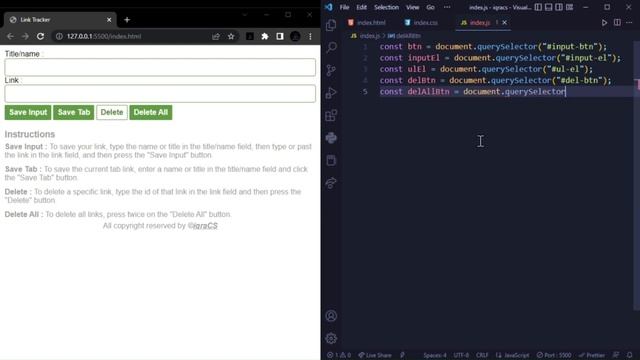This screenshot has height=360, width=640.
Task: Bookmark this page with the star
Action: click(x=231, y=36)
